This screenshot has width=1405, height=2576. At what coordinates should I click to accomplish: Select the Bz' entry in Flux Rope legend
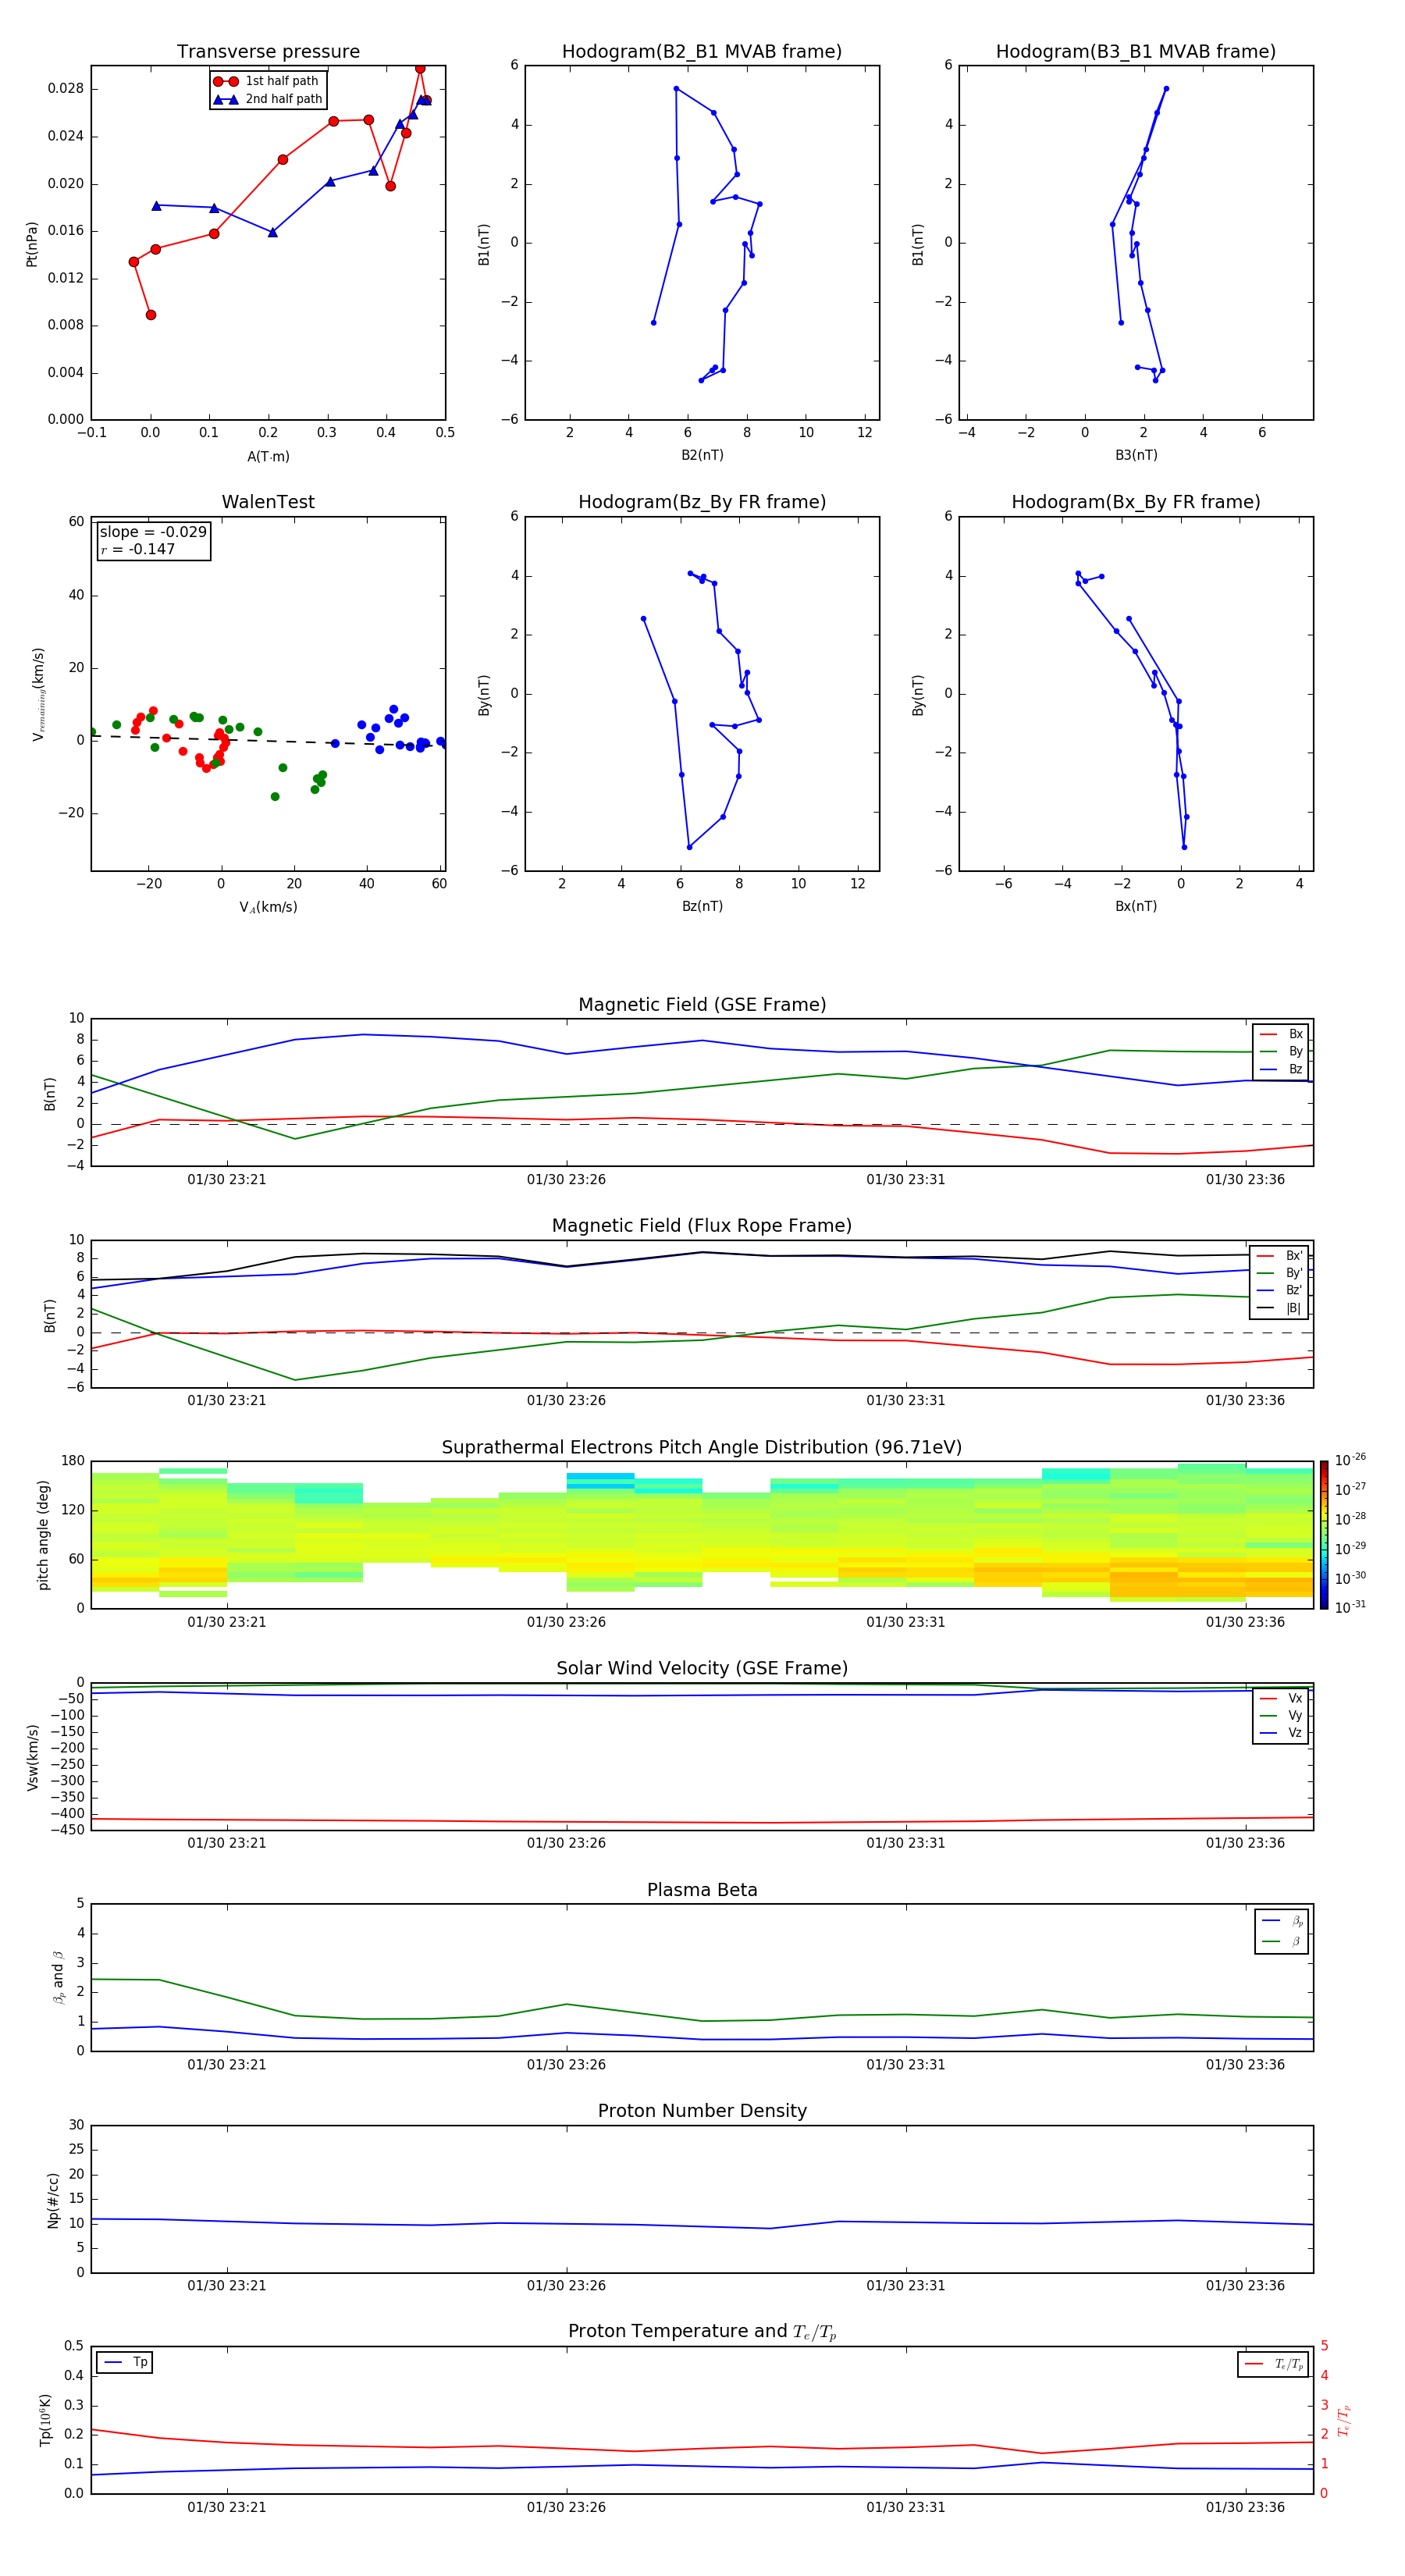coord(1280,1290)
